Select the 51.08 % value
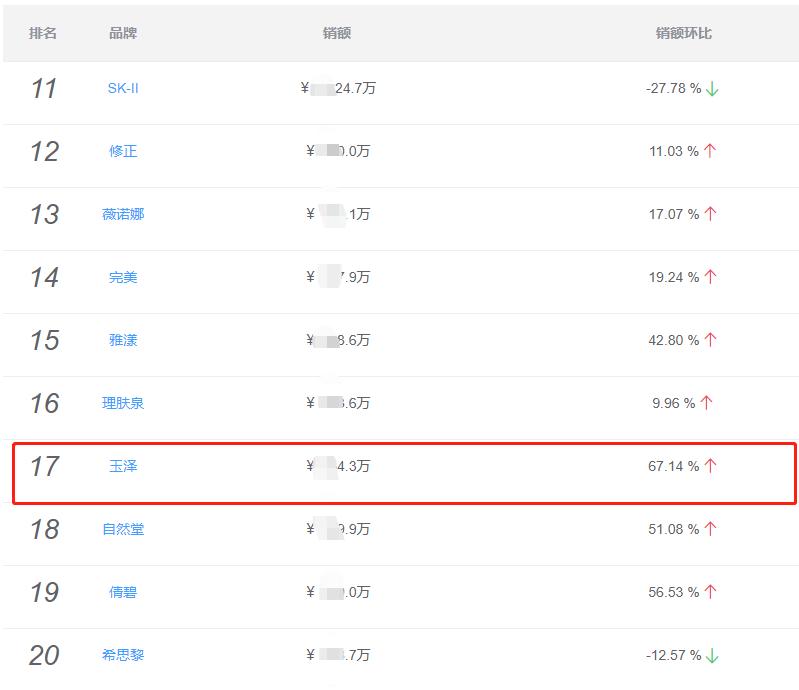 click(x=674, y=529)
